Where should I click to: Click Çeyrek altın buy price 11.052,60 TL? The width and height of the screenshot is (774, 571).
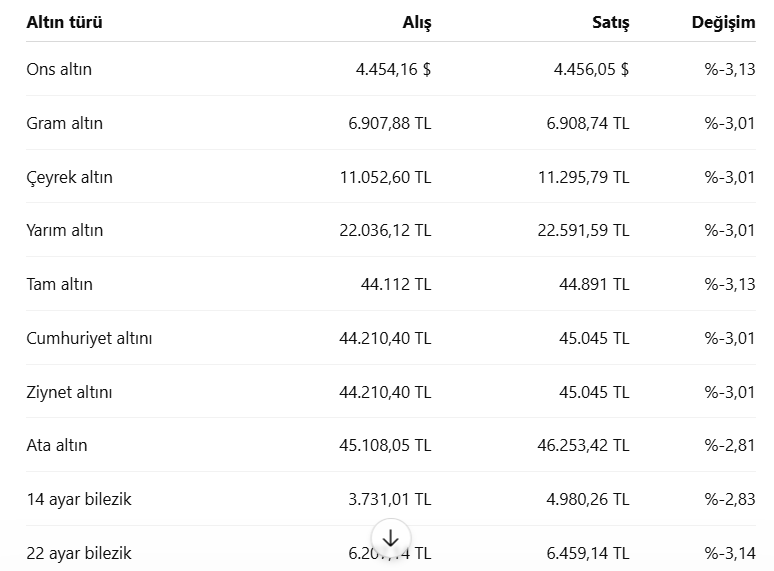click(386, 177)
